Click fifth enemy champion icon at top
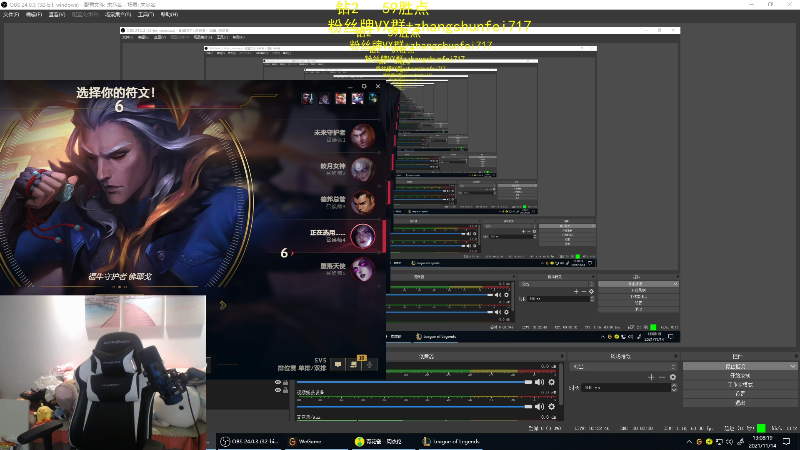The width and height of the screenshot is (800, 450). [x=373, y=98]
